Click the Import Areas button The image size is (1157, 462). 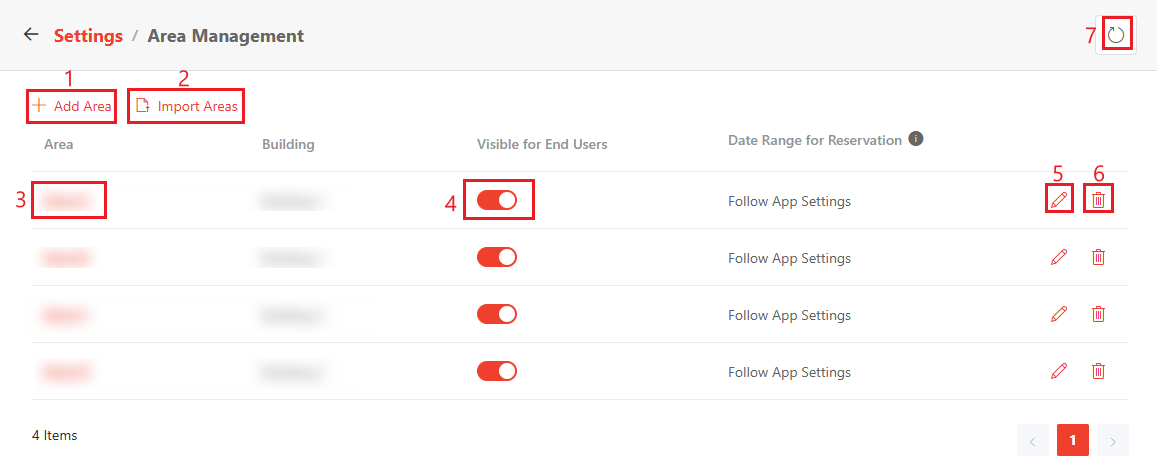tap(187, 106)
